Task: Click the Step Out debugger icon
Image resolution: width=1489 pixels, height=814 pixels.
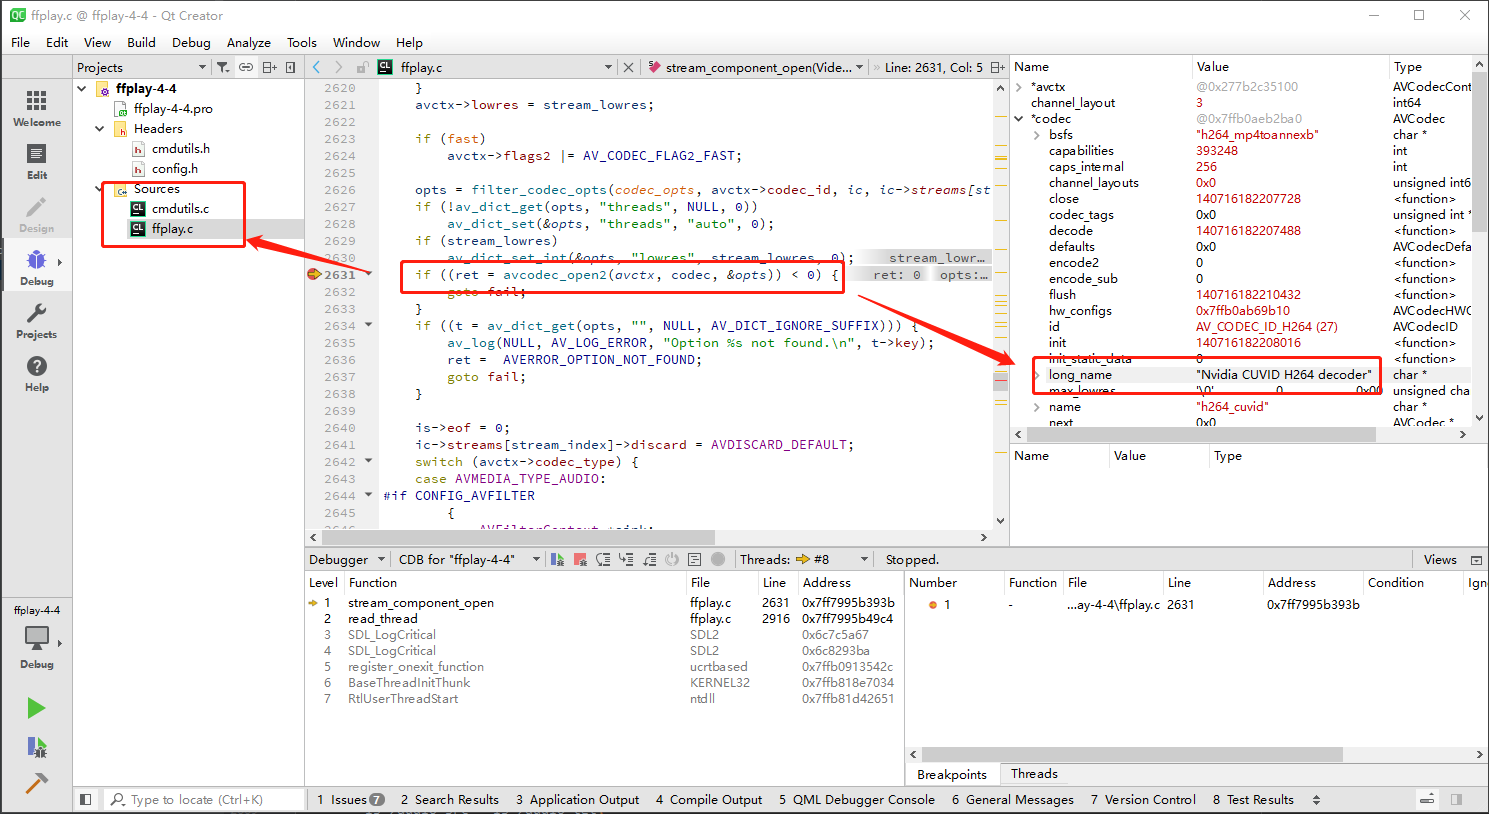Action: coord(649,559)
